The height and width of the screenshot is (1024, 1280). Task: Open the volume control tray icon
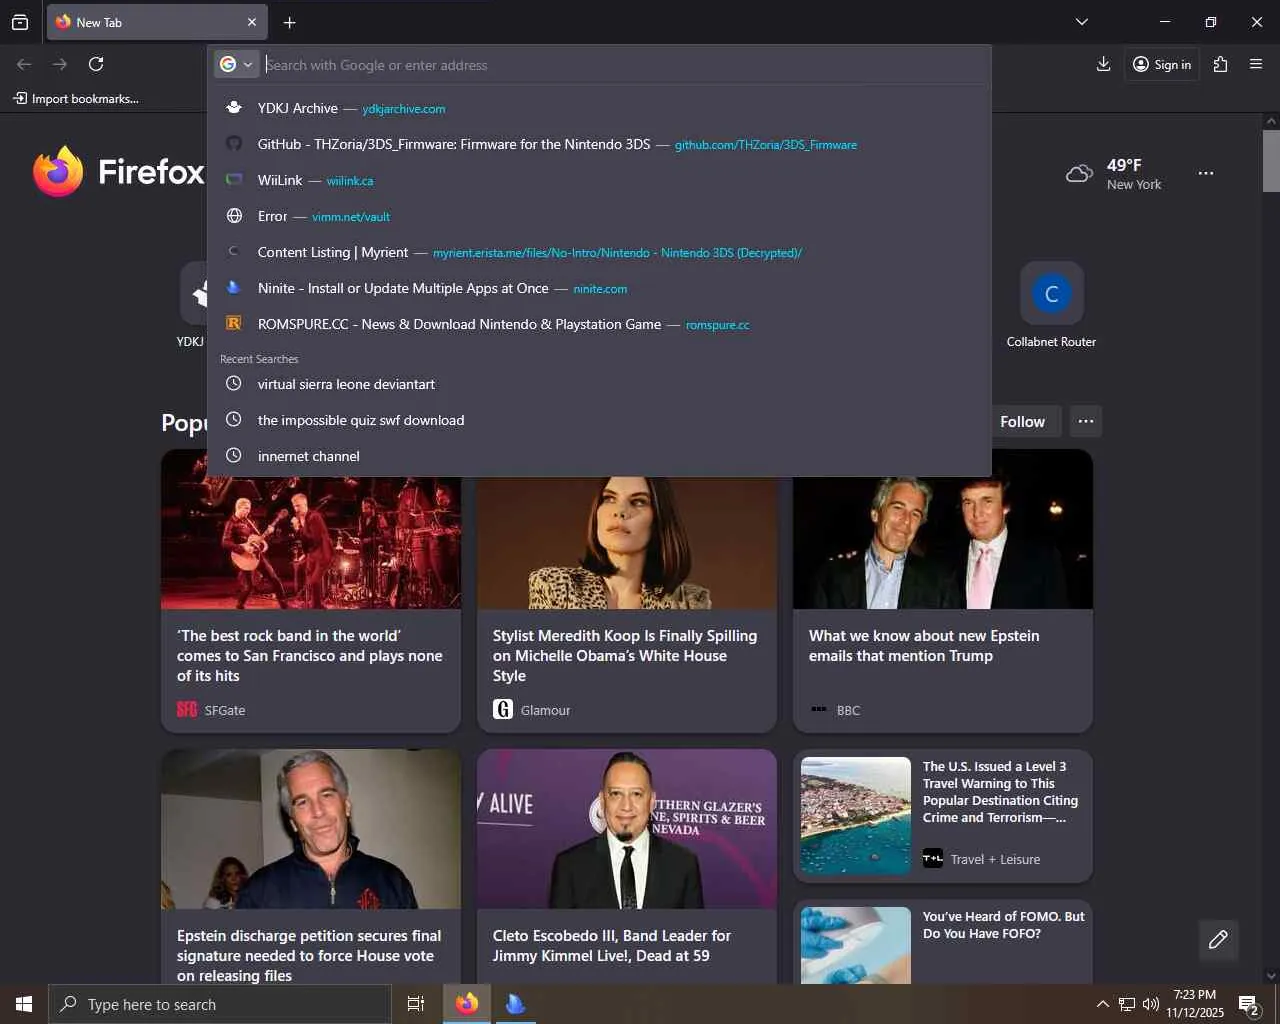1151,1004
